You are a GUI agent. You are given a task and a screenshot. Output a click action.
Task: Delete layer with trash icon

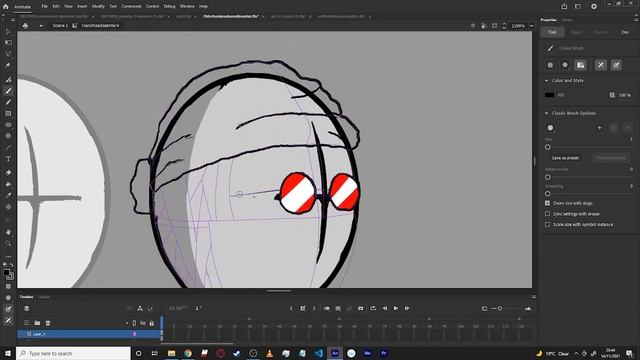pyautogui.click(x=48, y=323)
